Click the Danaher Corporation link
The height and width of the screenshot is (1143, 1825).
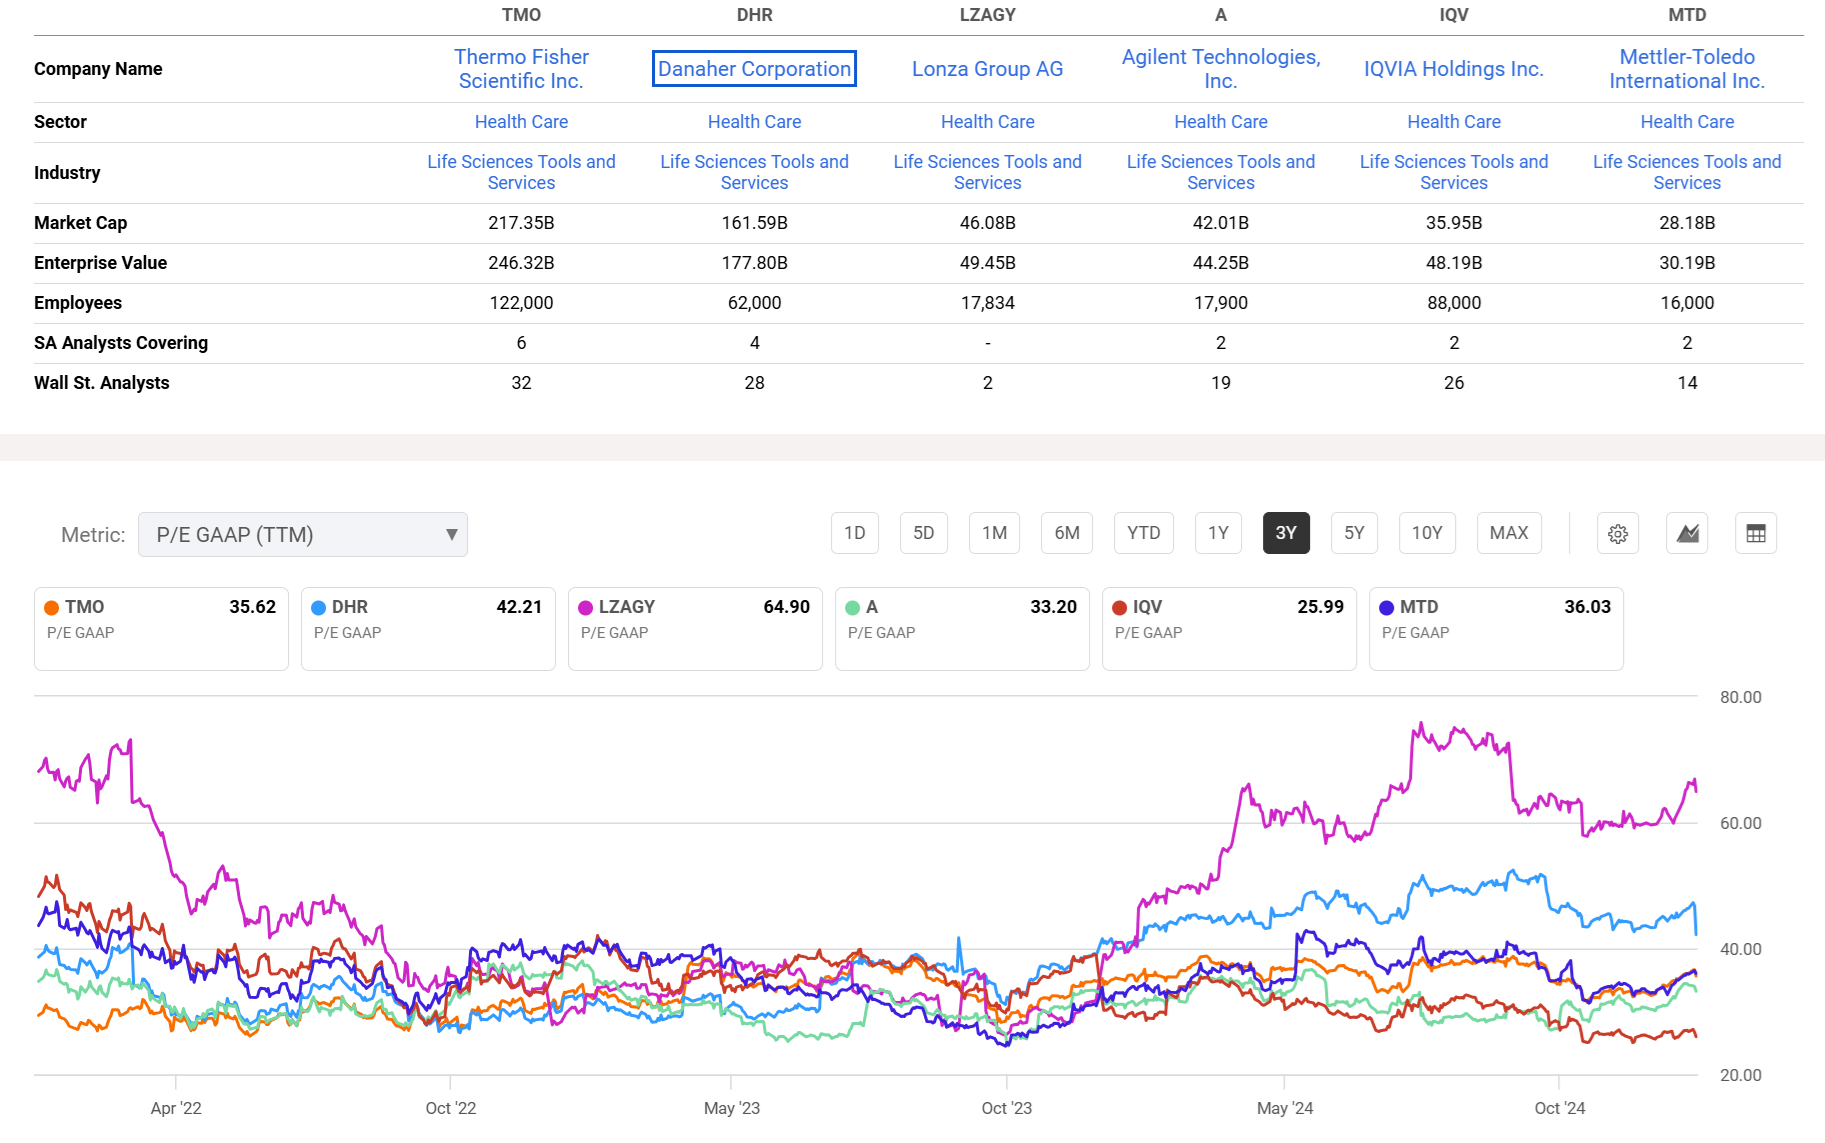(754, 68)
